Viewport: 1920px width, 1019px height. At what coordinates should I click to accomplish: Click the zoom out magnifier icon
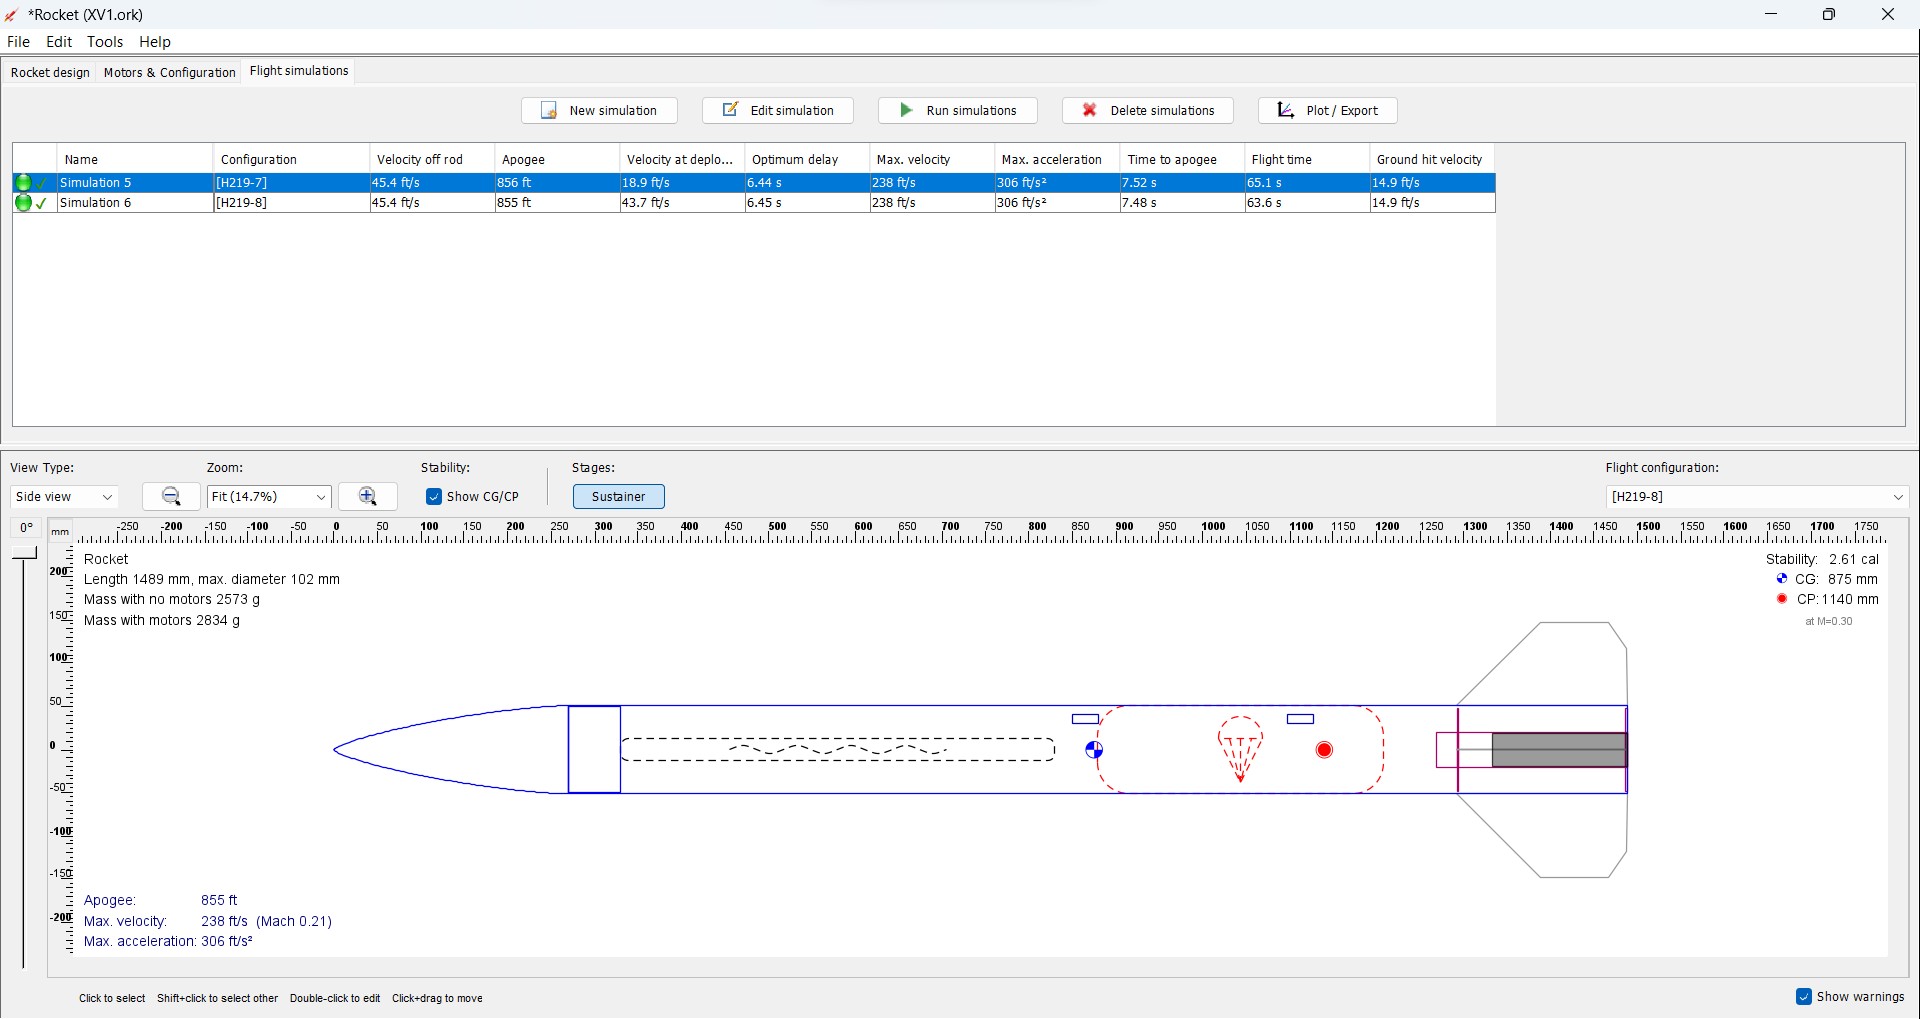pyautogui.click(x=171, y=497)
